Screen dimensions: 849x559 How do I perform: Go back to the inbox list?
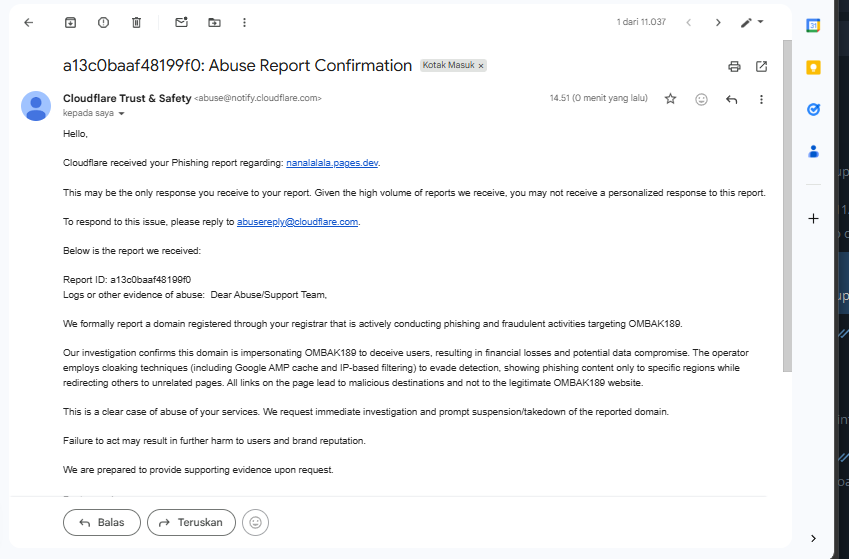click(28, 22)
